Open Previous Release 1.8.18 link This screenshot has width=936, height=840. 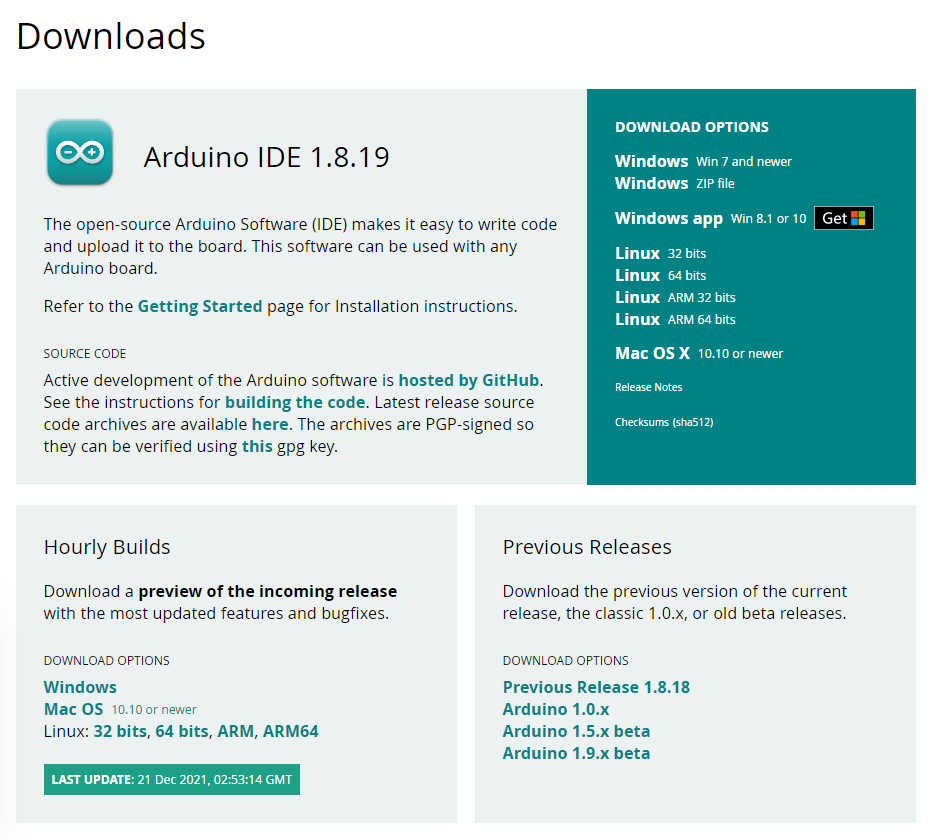click(x=596, y=687)
